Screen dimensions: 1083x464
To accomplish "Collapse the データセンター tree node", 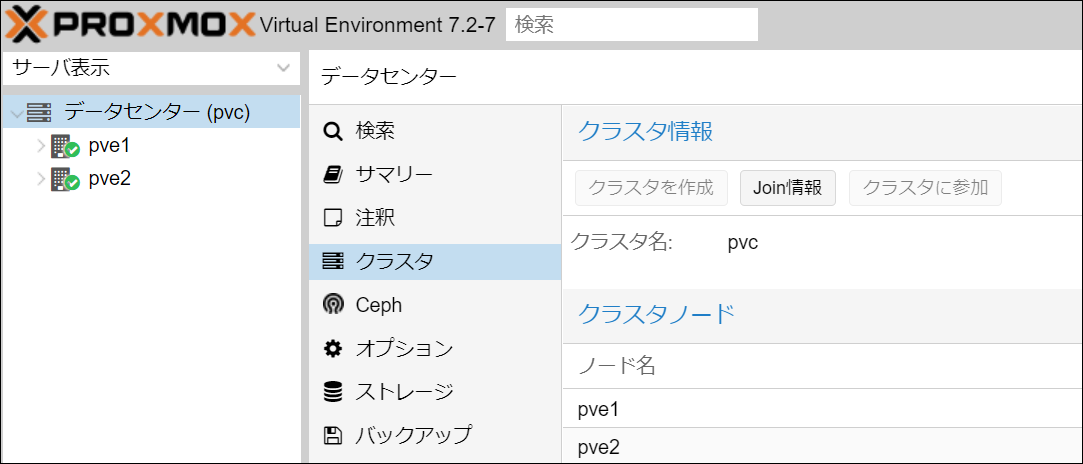I will 15,113.
